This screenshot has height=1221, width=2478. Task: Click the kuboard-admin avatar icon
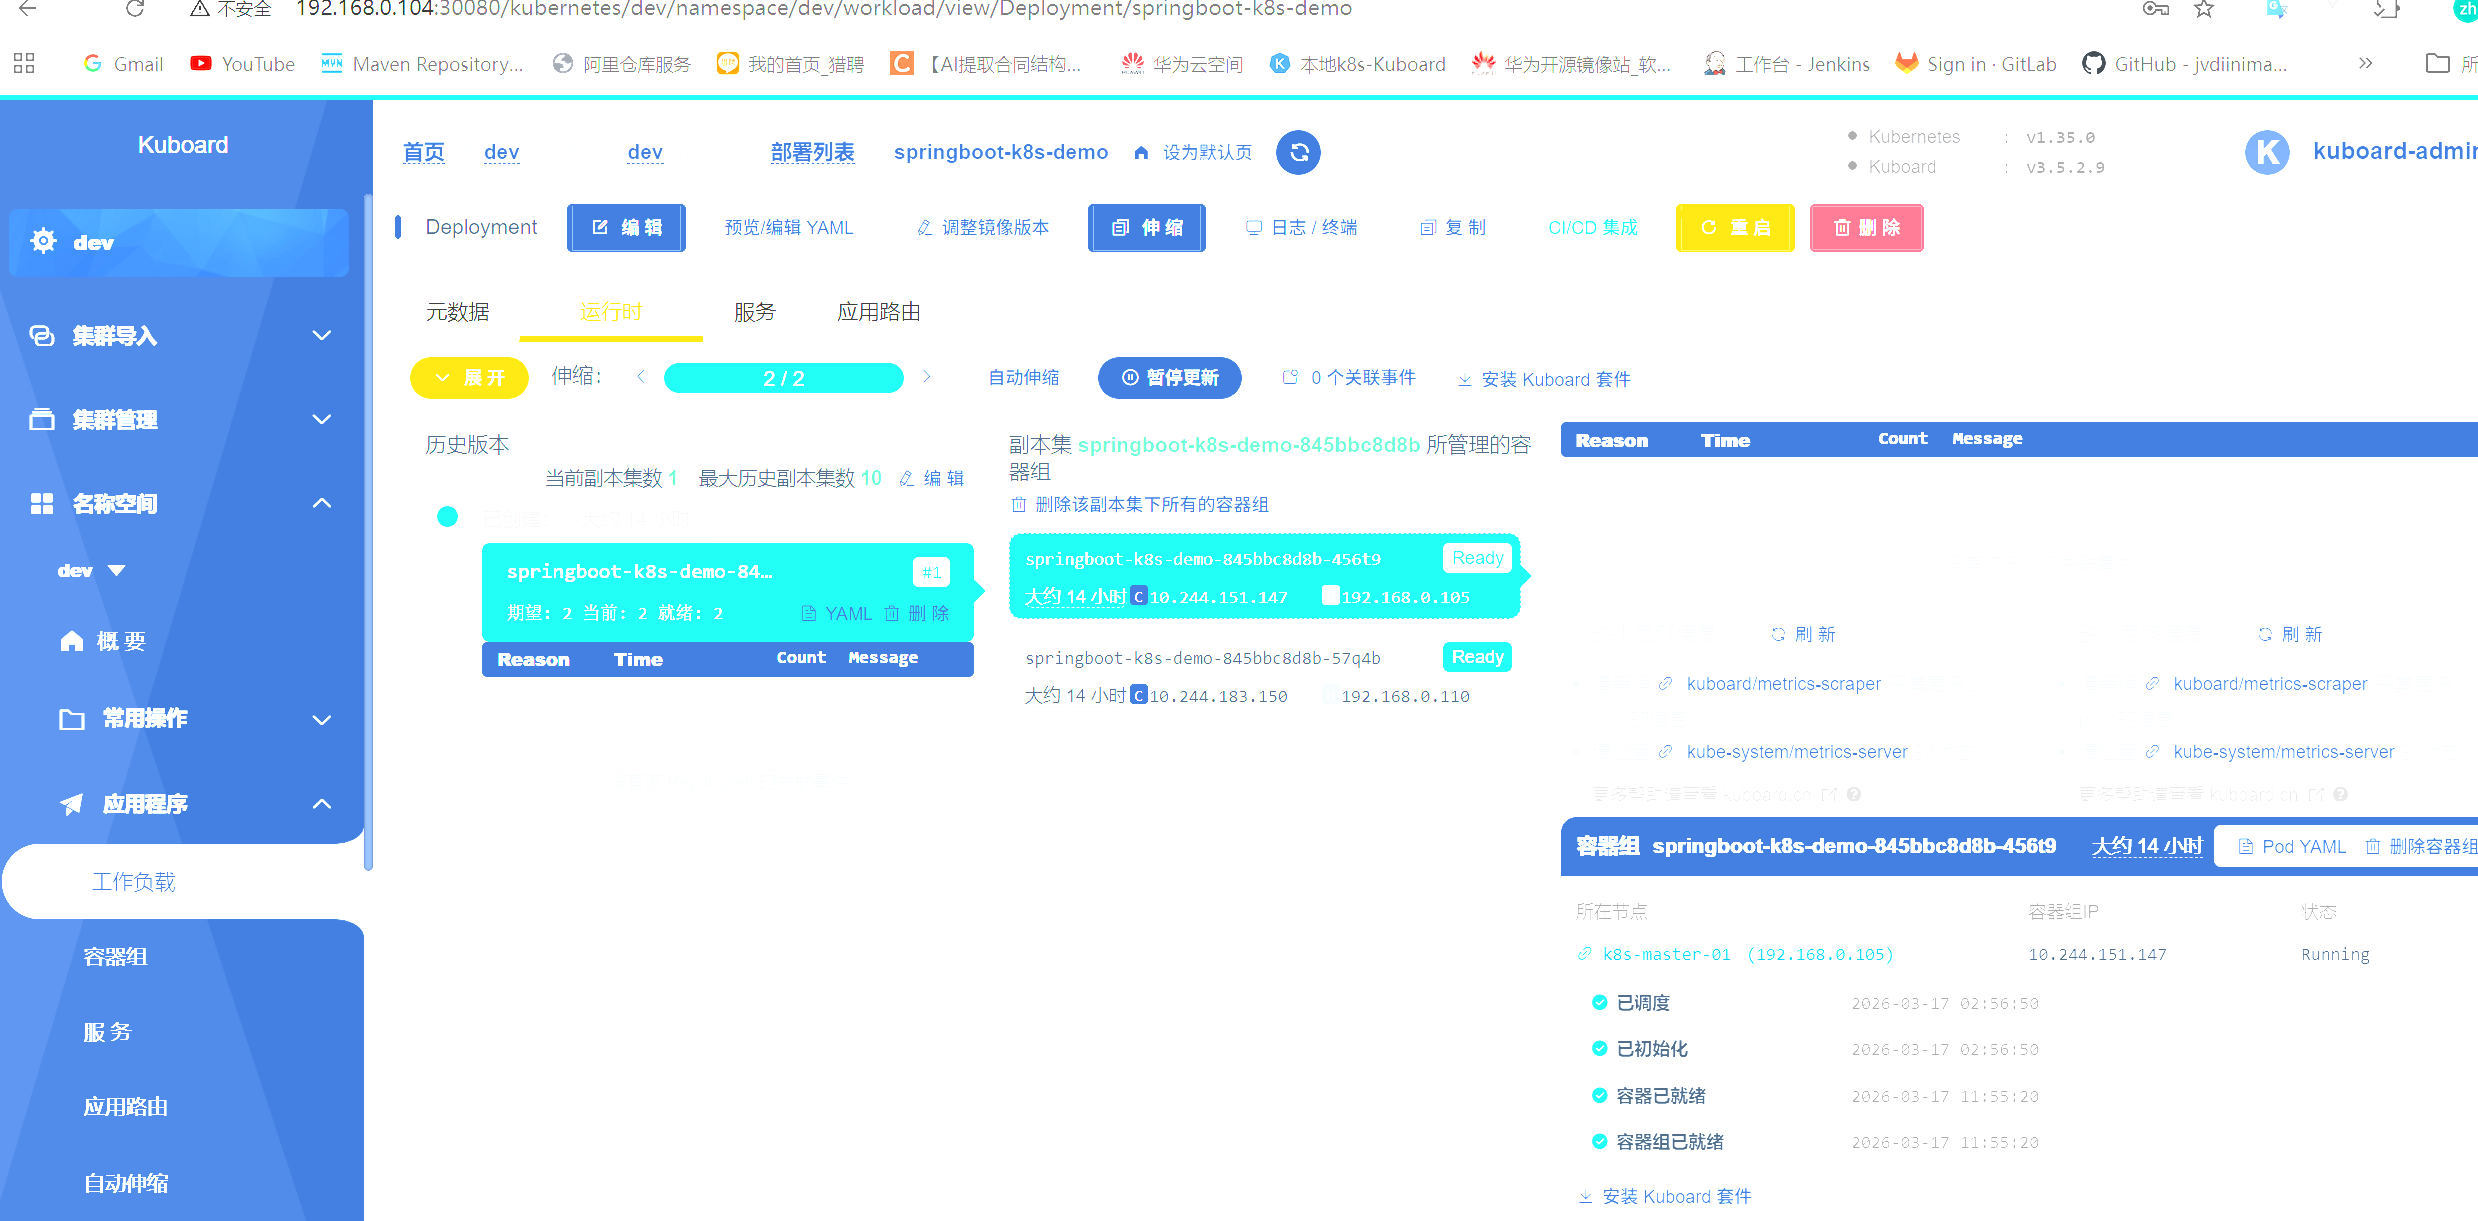pos(2267,152)
